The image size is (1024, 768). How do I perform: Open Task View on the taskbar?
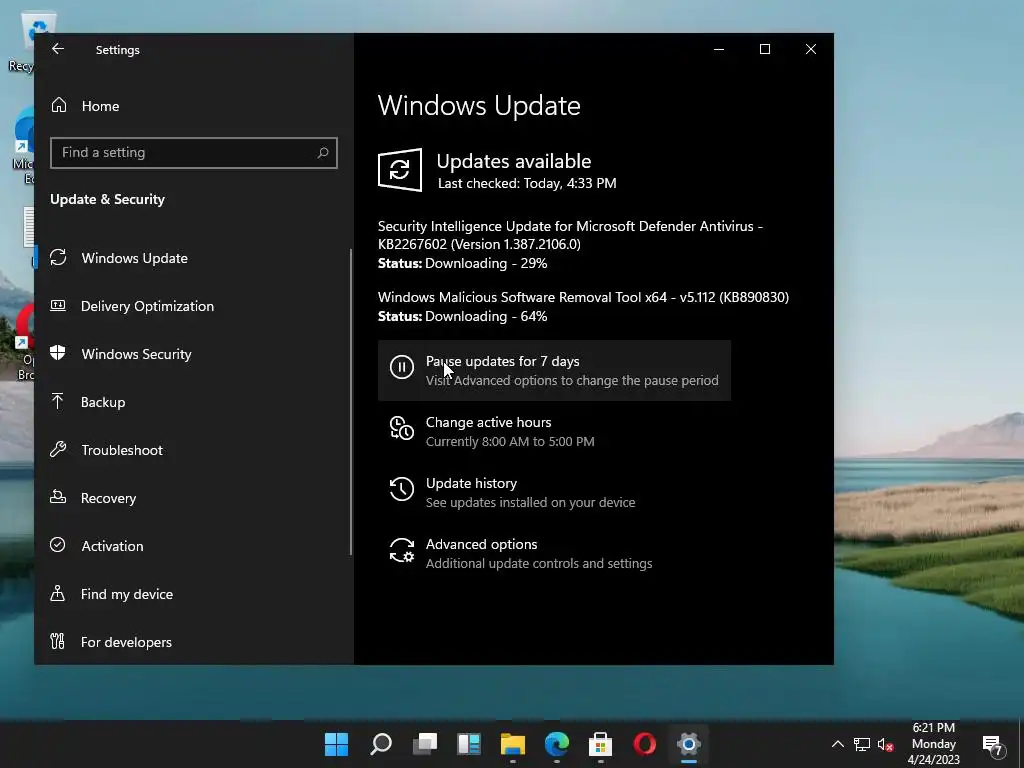(425, 744)
